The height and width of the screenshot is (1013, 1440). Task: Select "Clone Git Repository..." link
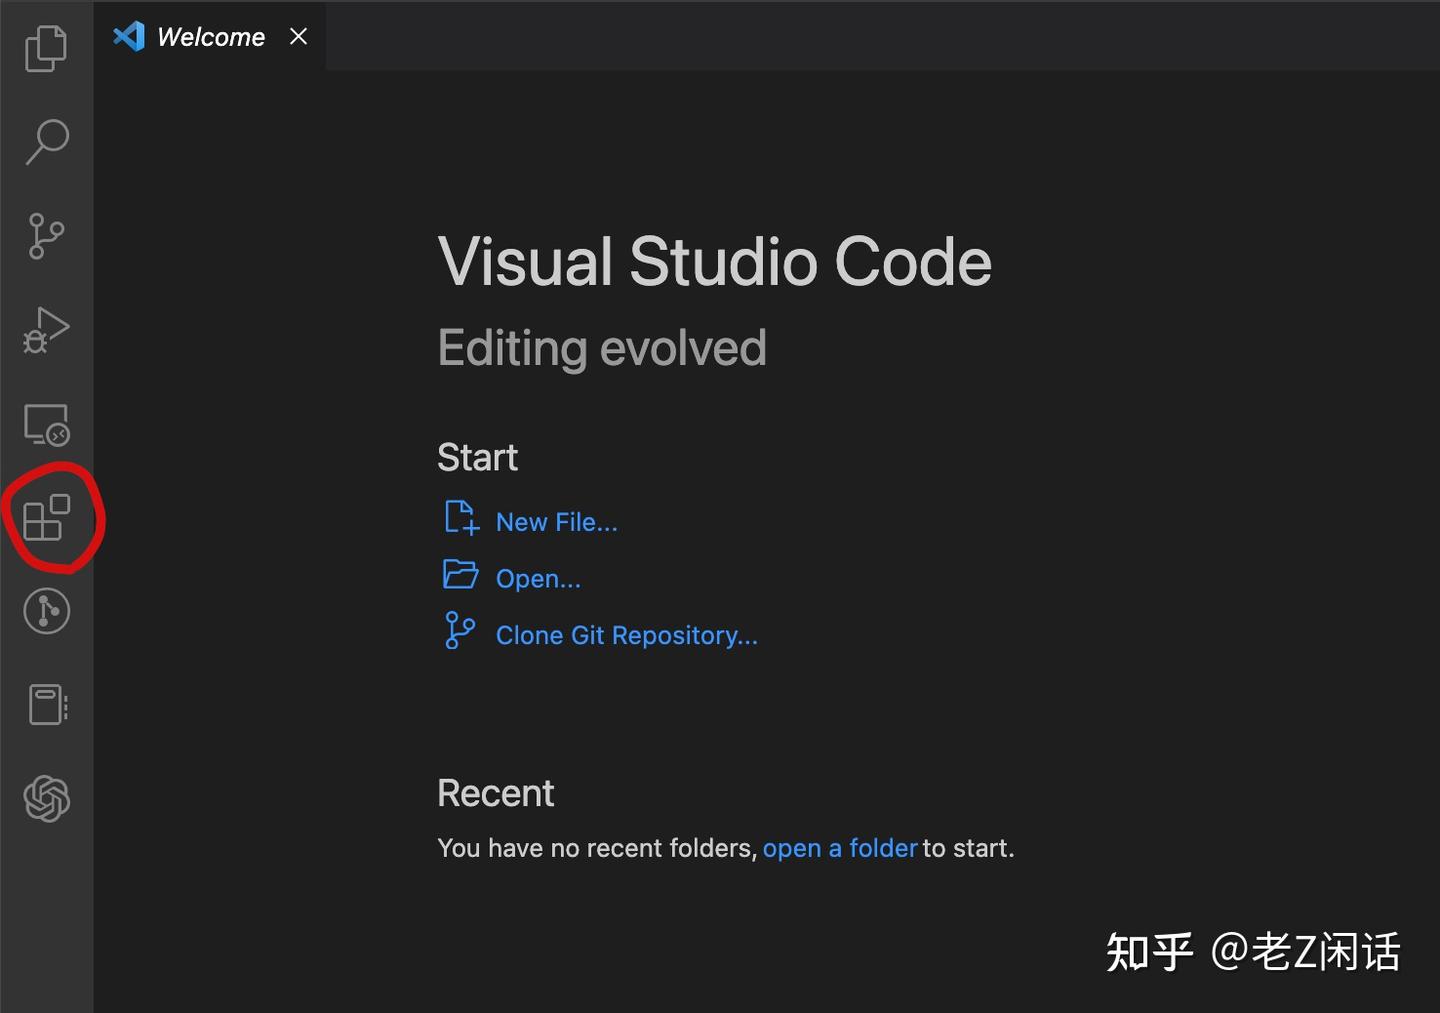pos(626,636)
